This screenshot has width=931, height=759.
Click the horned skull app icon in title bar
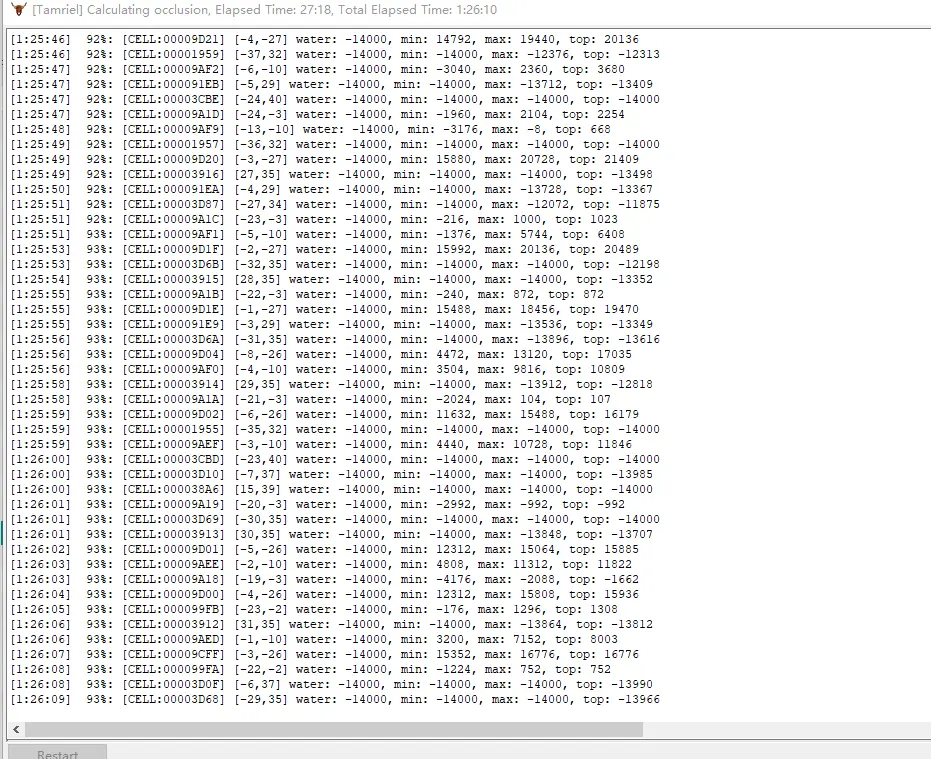pyautogui.click(x=19, y=10)
